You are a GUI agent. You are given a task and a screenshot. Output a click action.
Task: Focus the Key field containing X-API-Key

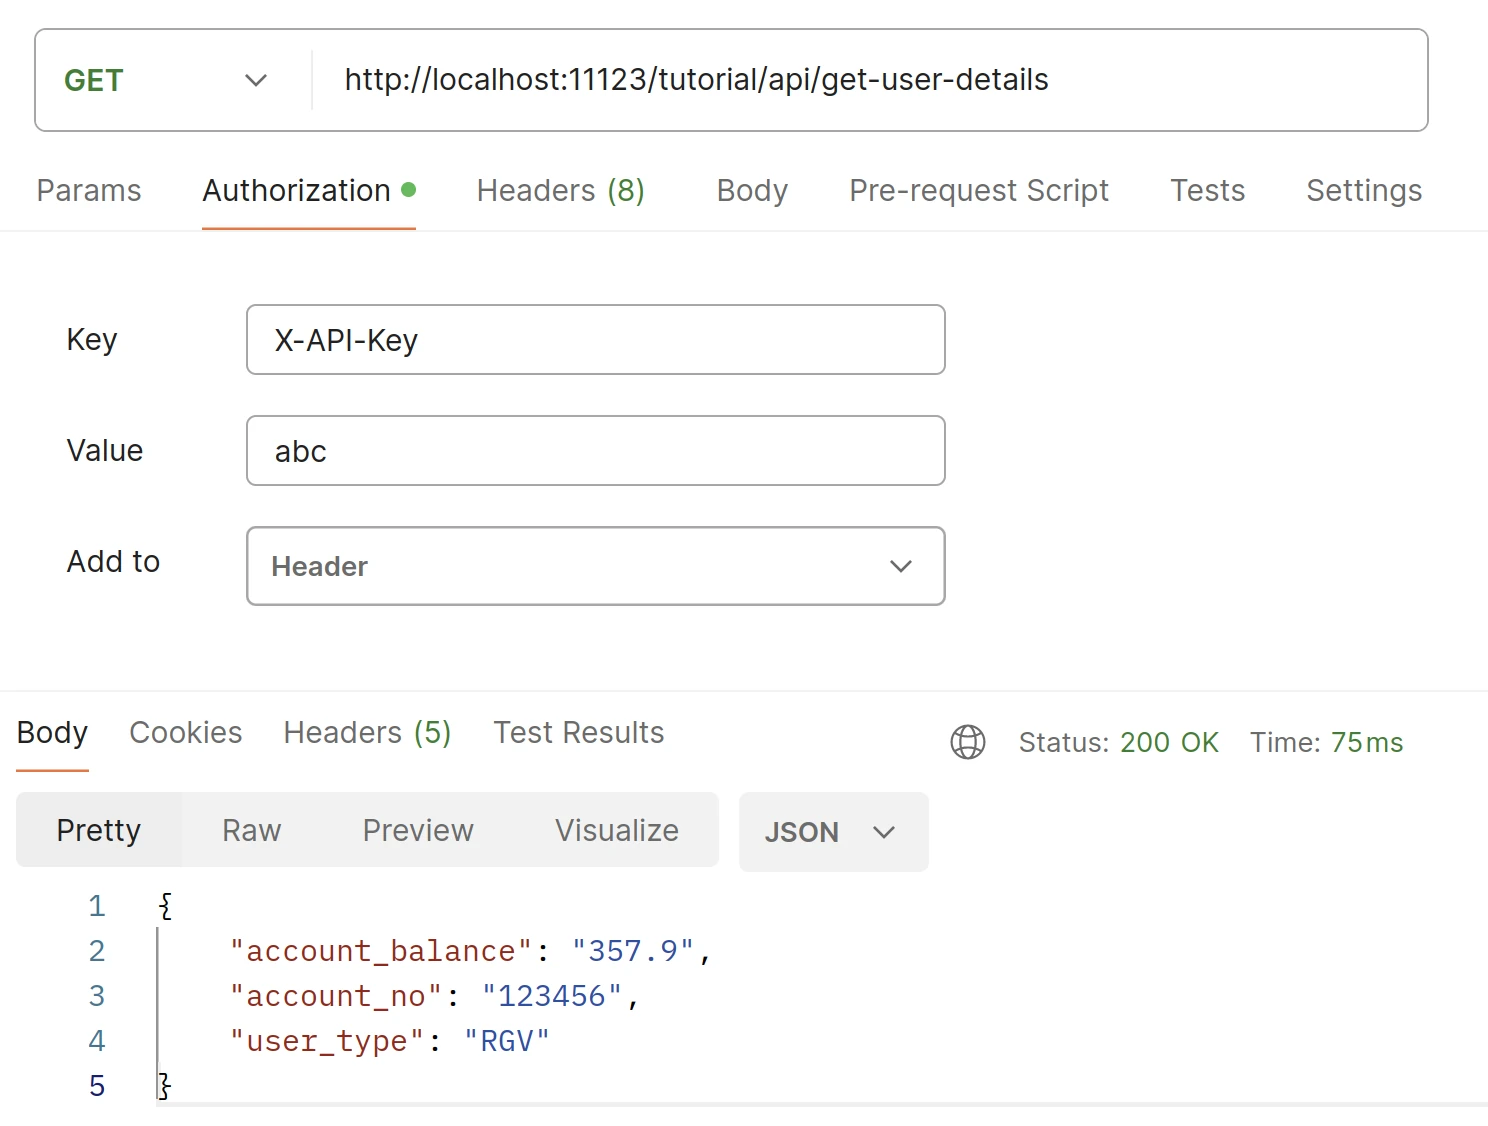595,340
